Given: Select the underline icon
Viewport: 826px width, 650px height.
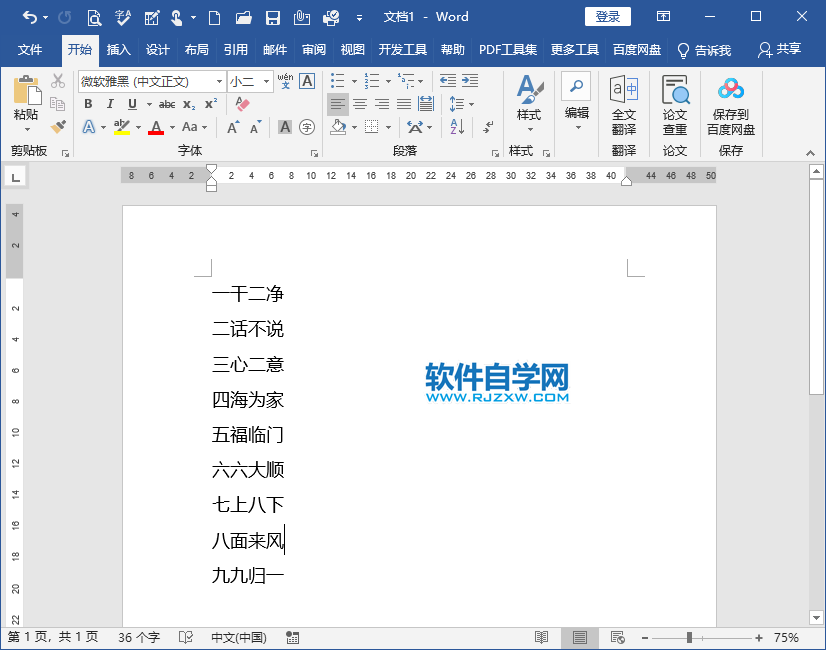Looking at the screenshot, I should [133, 104].
